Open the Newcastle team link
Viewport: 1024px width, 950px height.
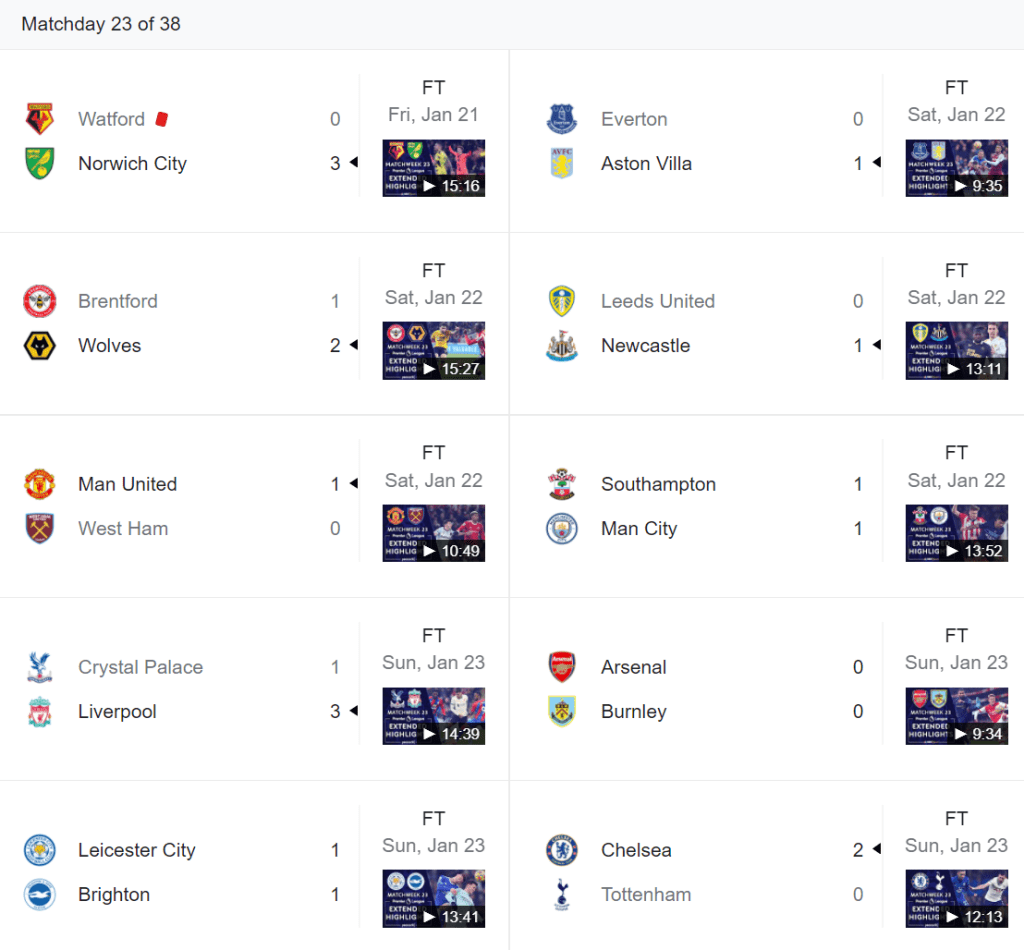coord(645,346)
